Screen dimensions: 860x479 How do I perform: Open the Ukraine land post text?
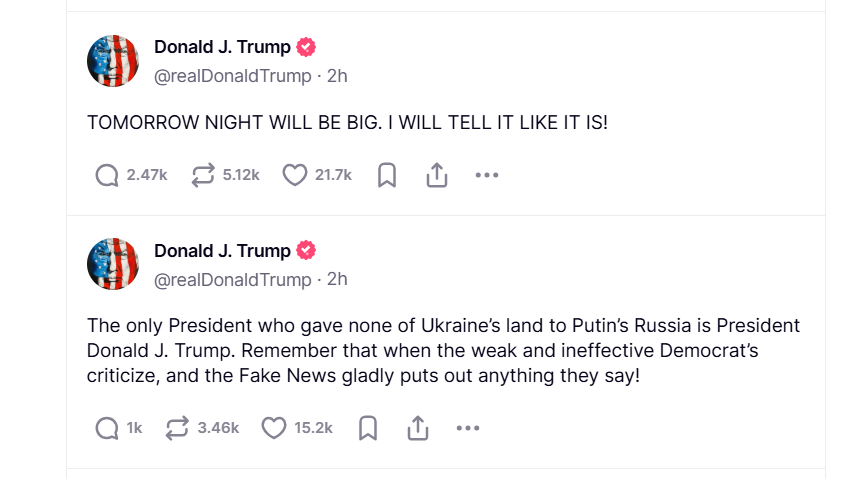443,350
